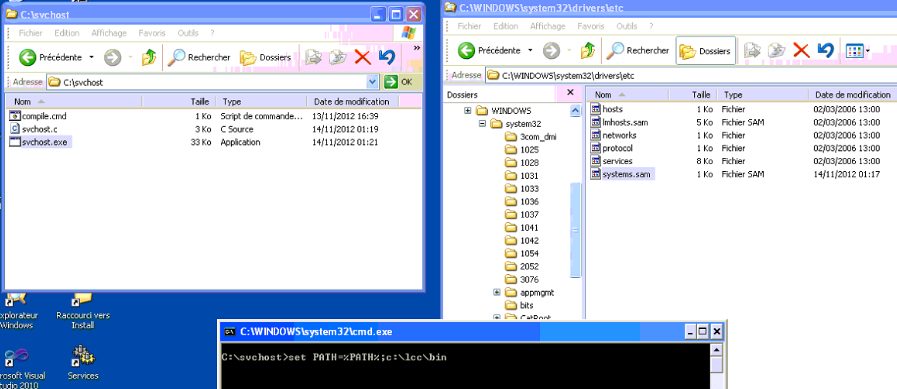Select protocol file
This screenshot has height=389, width=897.
(612, 148)
